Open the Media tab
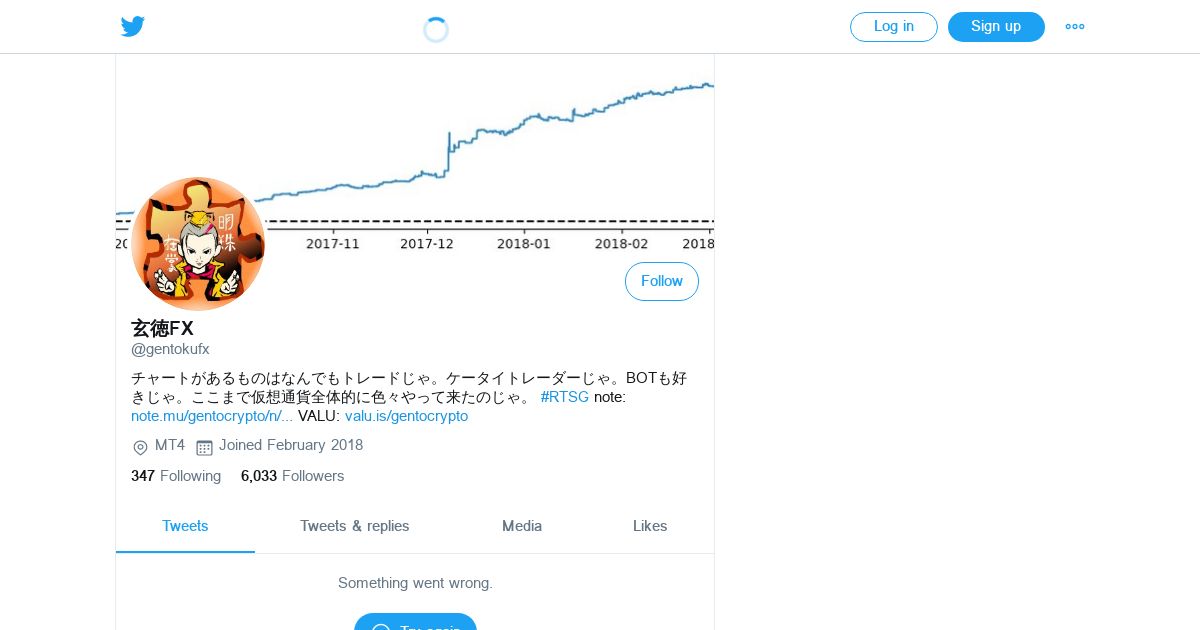Image resolution: width=1200 pixels, height=630 pixels. tap(522, 526)
